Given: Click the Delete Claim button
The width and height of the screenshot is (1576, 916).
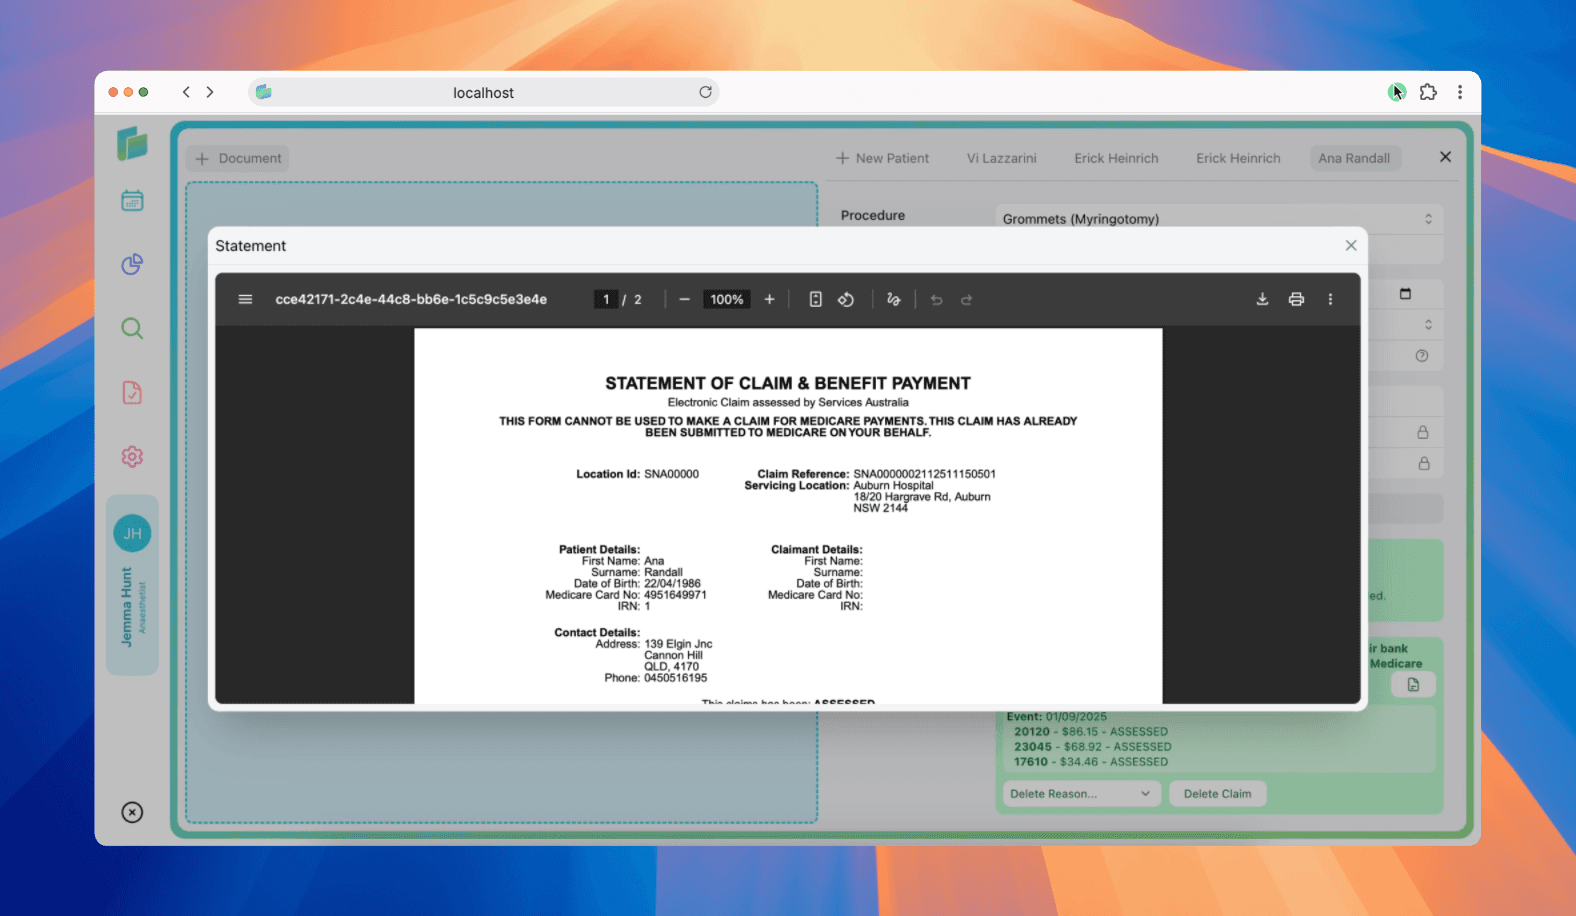Looking at the screenshot, I should (x=1217, y=794).
